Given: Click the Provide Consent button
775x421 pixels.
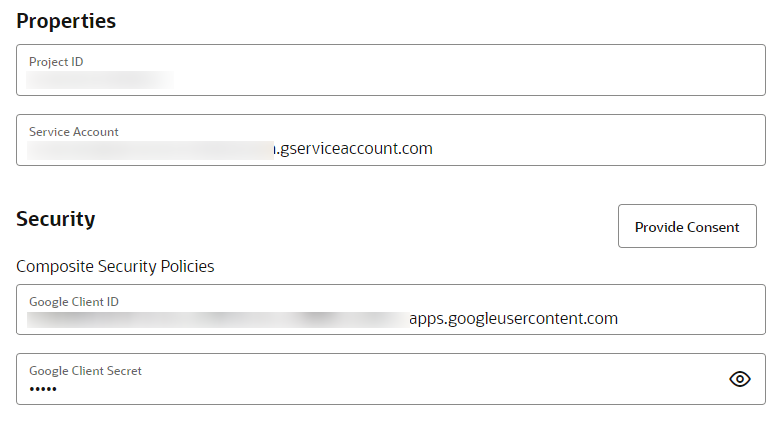Looking at the screenshot, I should click(687, 227).
